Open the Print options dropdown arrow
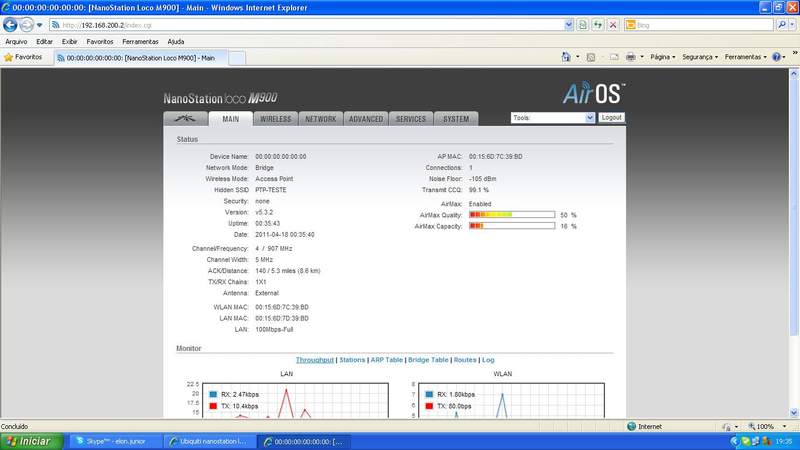 [642, 57]
